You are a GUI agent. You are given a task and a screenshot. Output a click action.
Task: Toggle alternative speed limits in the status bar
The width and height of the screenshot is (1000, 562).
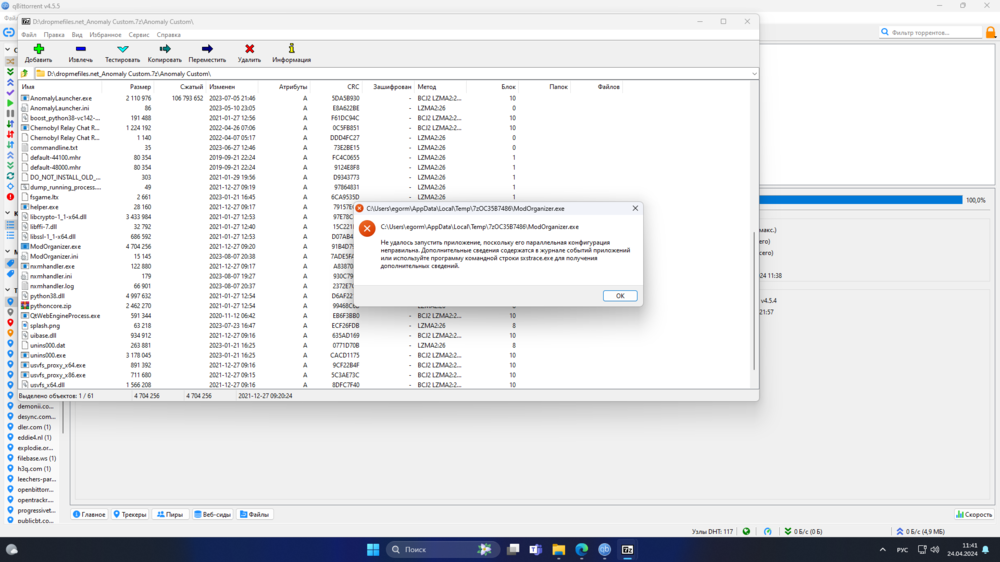[767, 531]
